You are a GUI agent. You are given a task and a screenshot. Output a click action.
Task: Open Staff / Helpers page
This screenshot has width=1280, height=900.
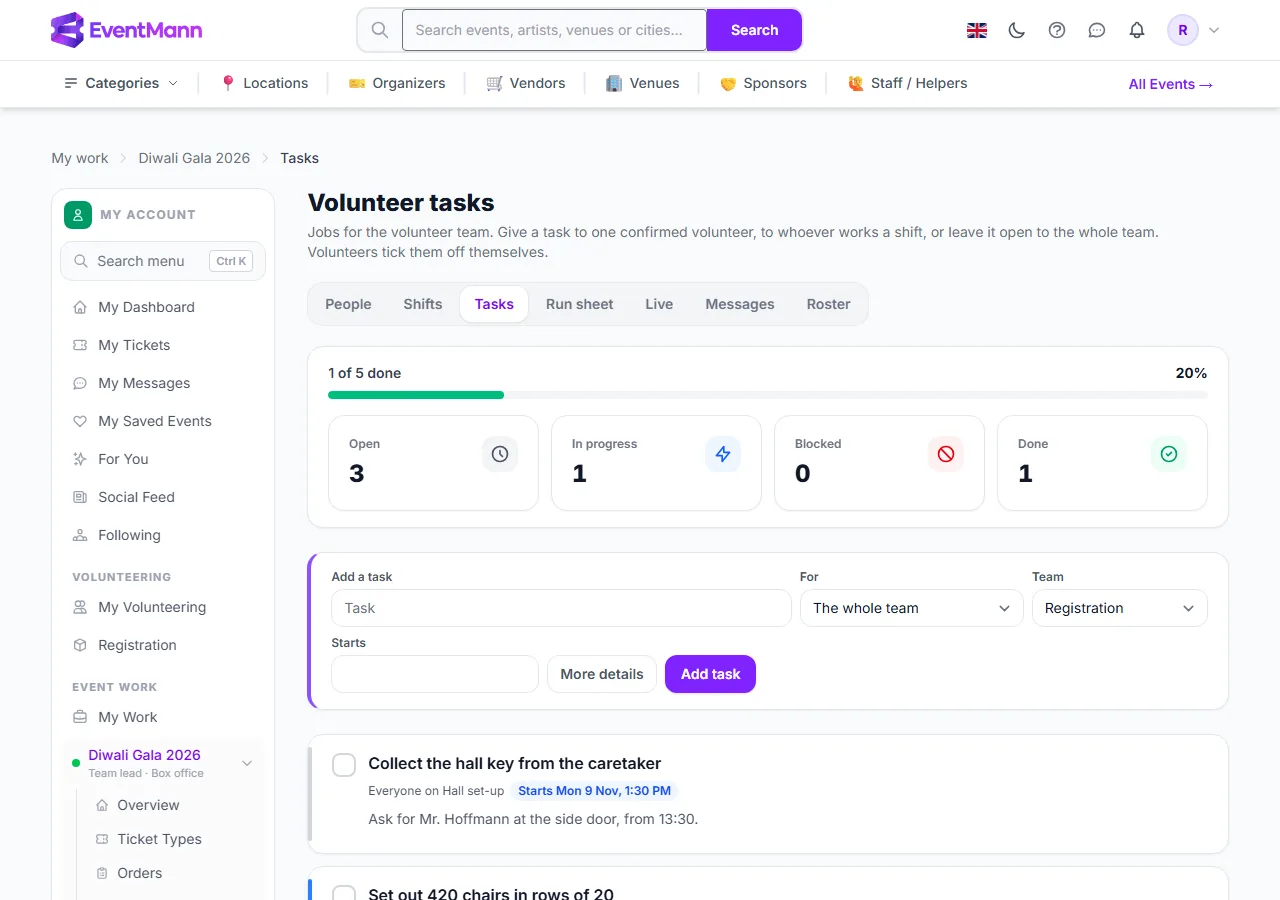click(907, 83)
